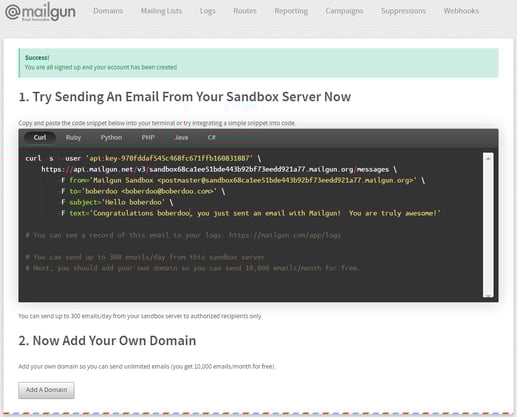Click the 'Success!' alert heading
The image size is (517, 417).
click(x=37, y=58)
